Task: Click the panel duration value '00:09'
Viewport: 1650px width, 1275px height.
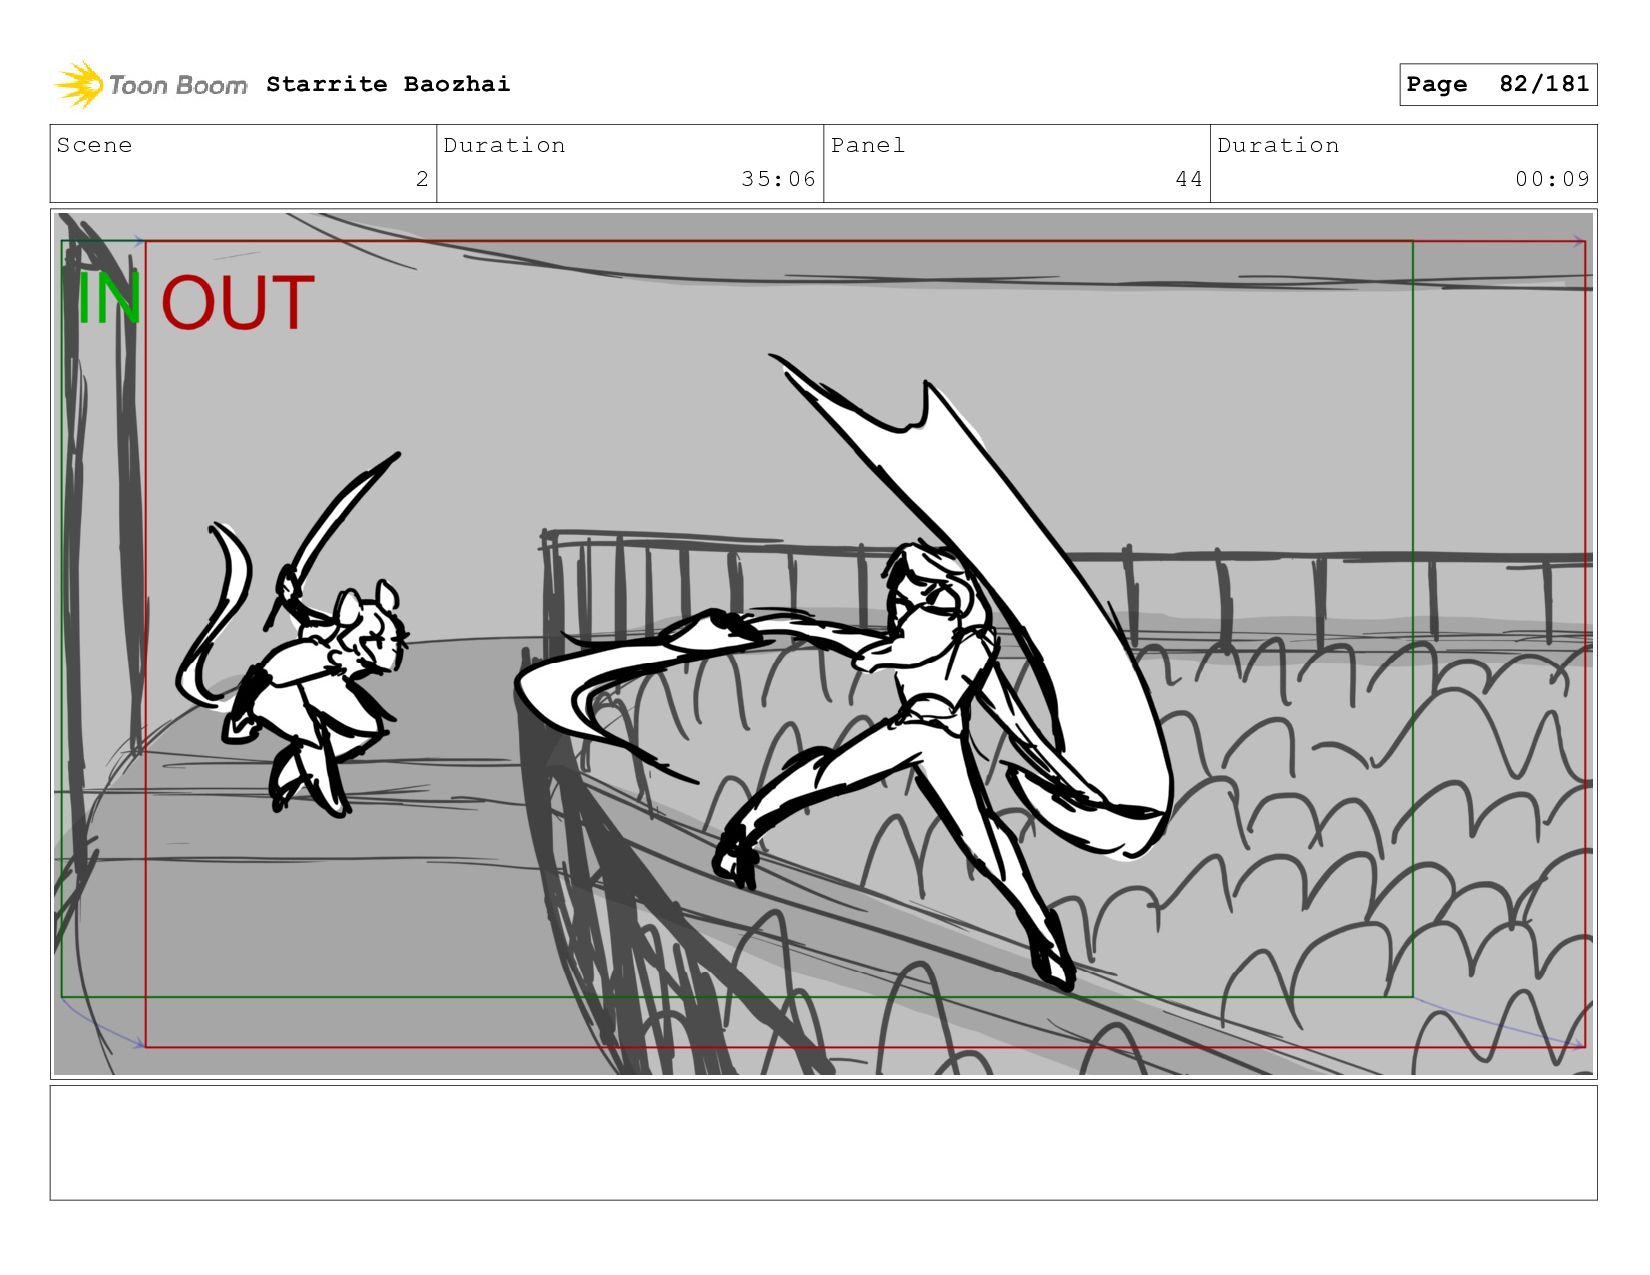Action: (1552, 179)
